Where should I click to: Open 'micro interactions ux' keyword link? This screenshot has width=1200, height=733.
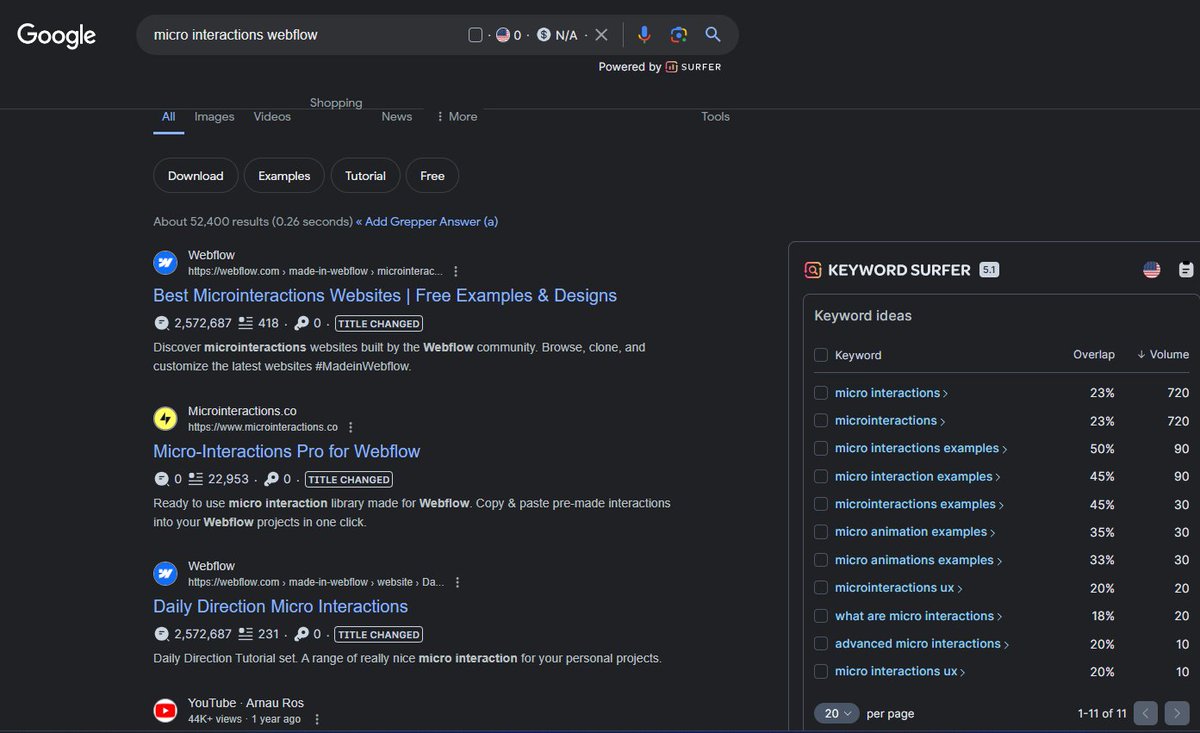click(x=900, y=672)
